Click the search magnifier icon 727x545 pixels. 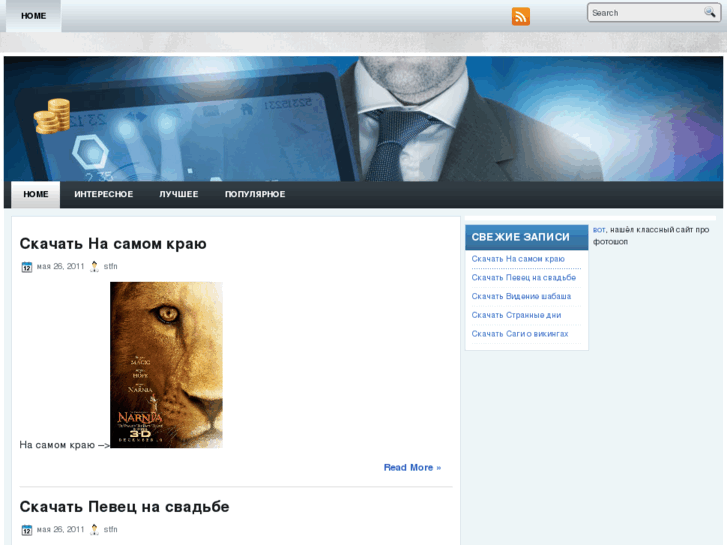click(709, 12)
